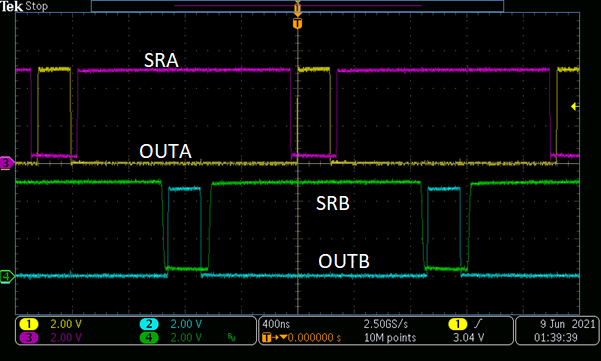Click the channel 1 yellow badge

click(x=29, y=324)
